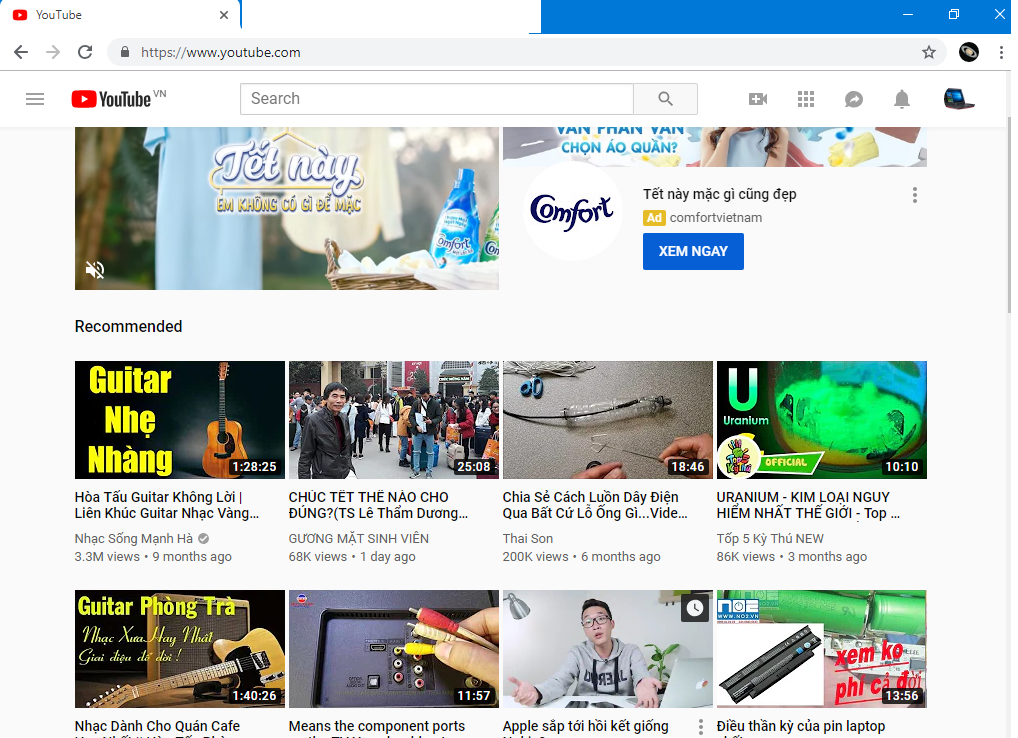Select the YouTube browser tab

(120, 15)
